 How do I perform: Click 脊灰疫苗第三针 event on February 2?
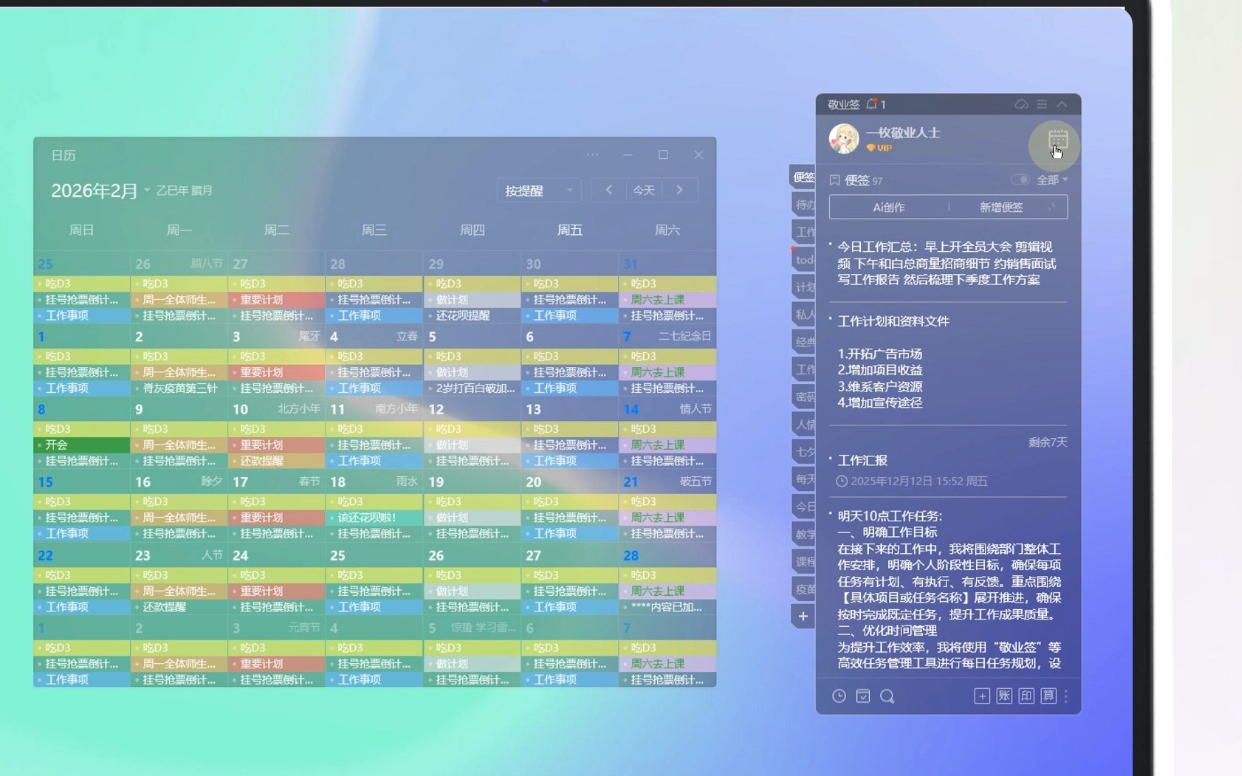coord(179,388)
